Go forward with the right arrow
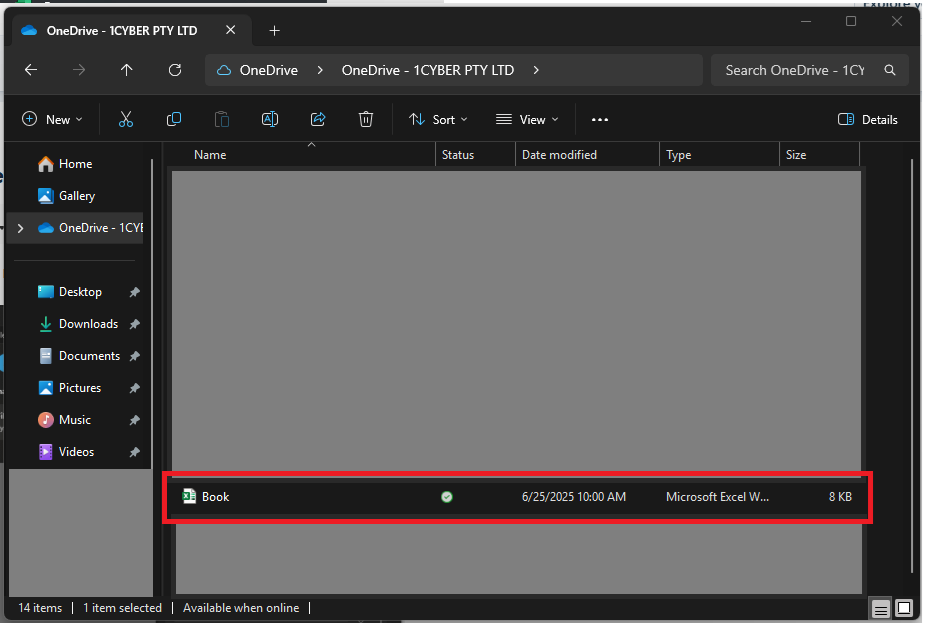 pos(79,70)
